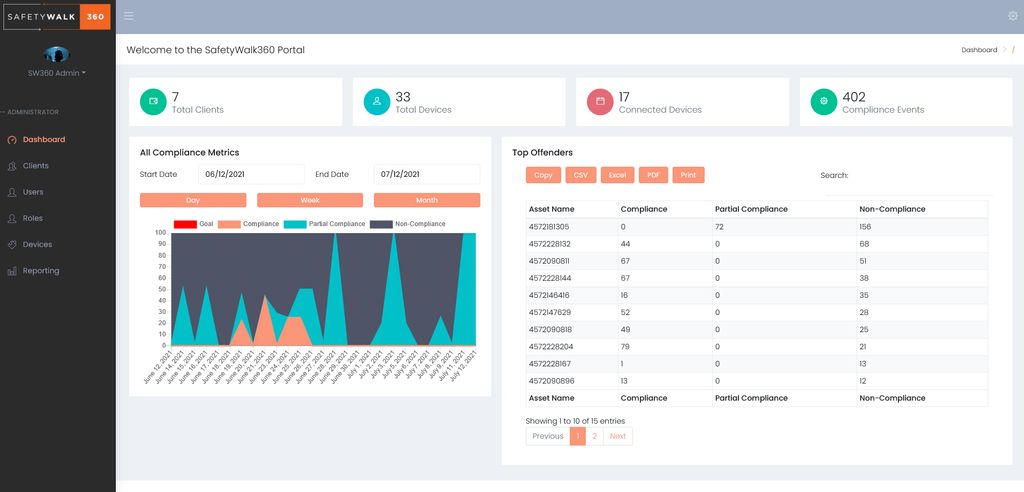Click the Excel export button

(x=617, y=175)
